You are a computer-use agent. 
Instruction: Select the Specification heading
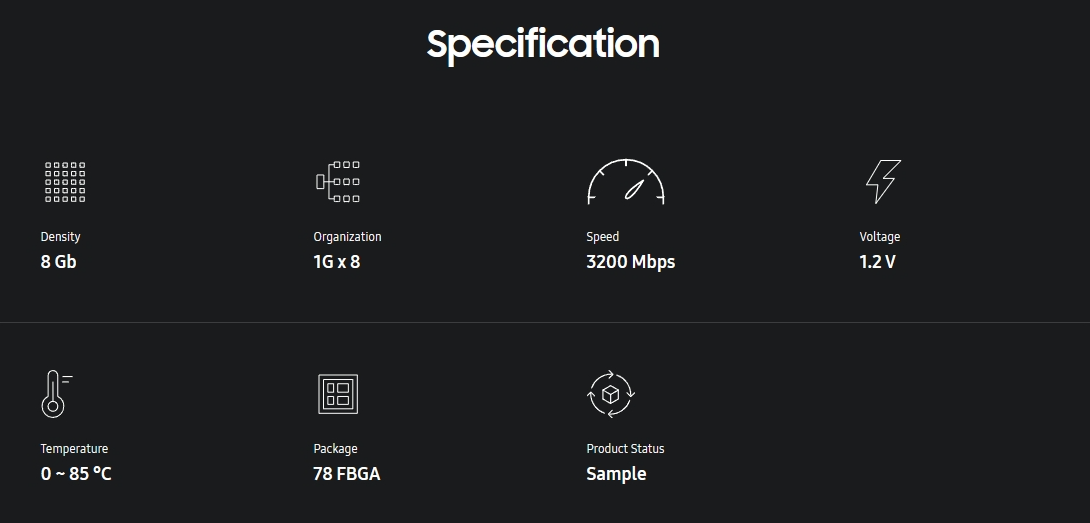point(543,45)
